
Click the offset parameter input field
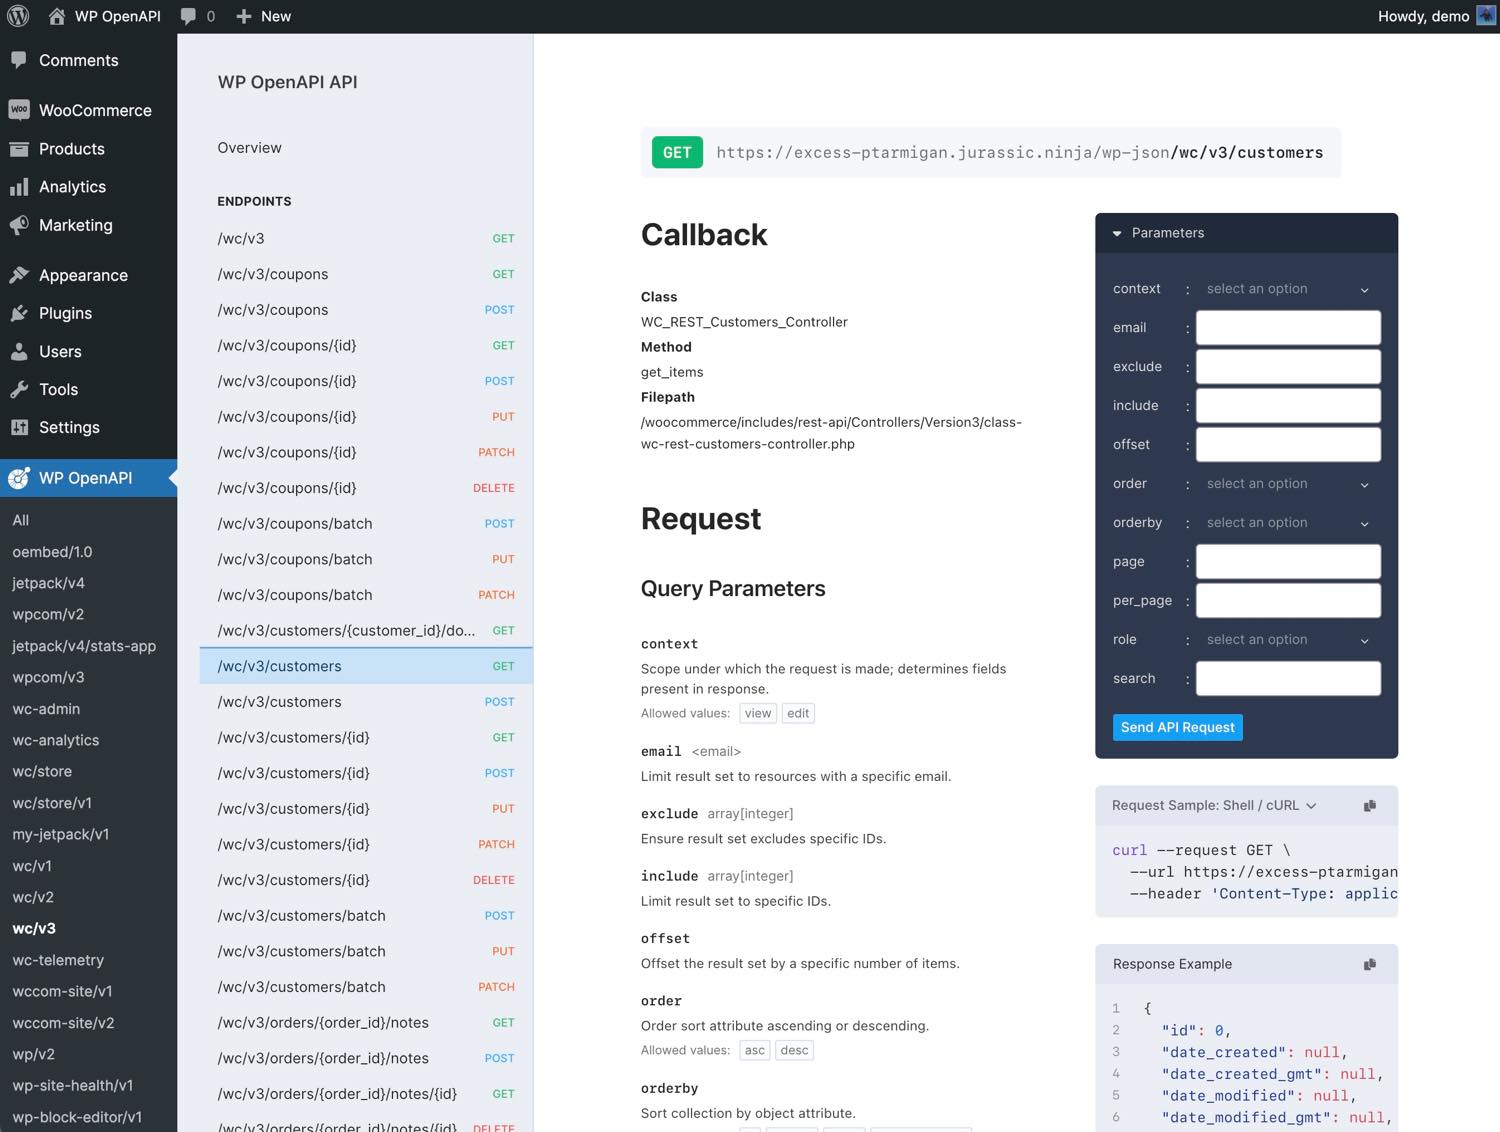(1288, 445)
